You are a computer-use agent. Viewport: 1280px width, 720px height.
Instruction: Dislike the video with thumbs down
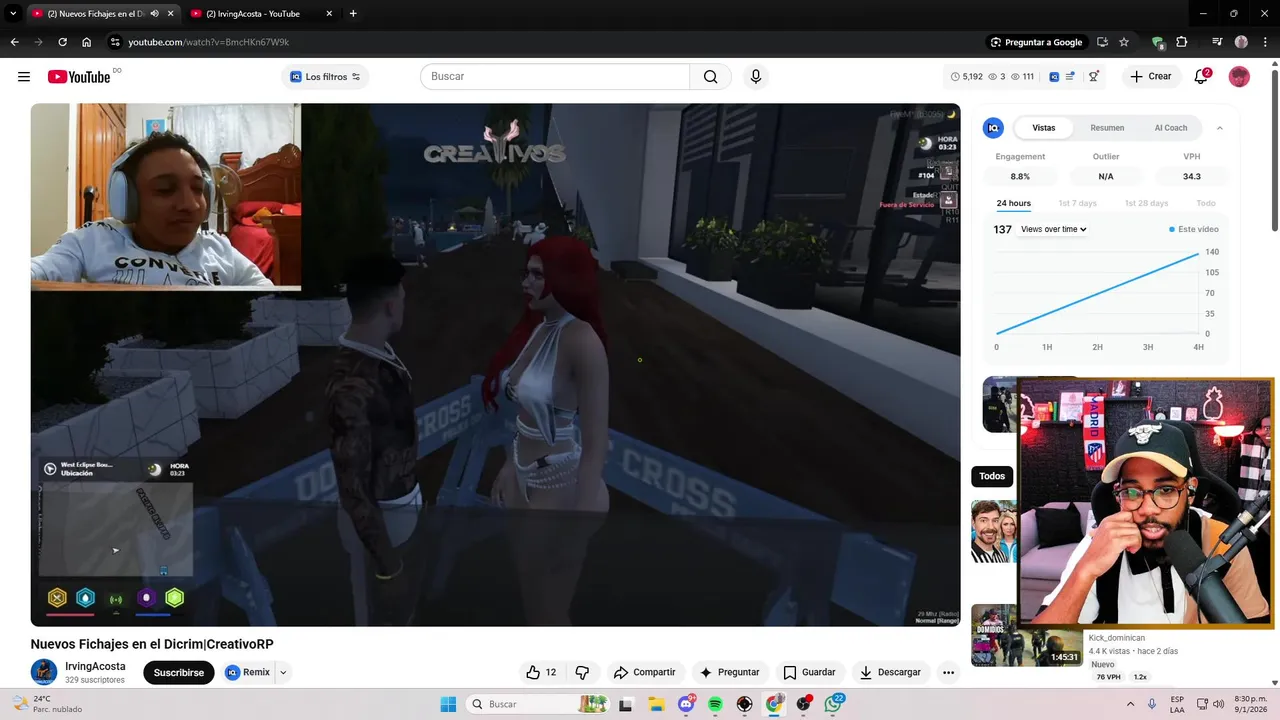coord(582,672)
